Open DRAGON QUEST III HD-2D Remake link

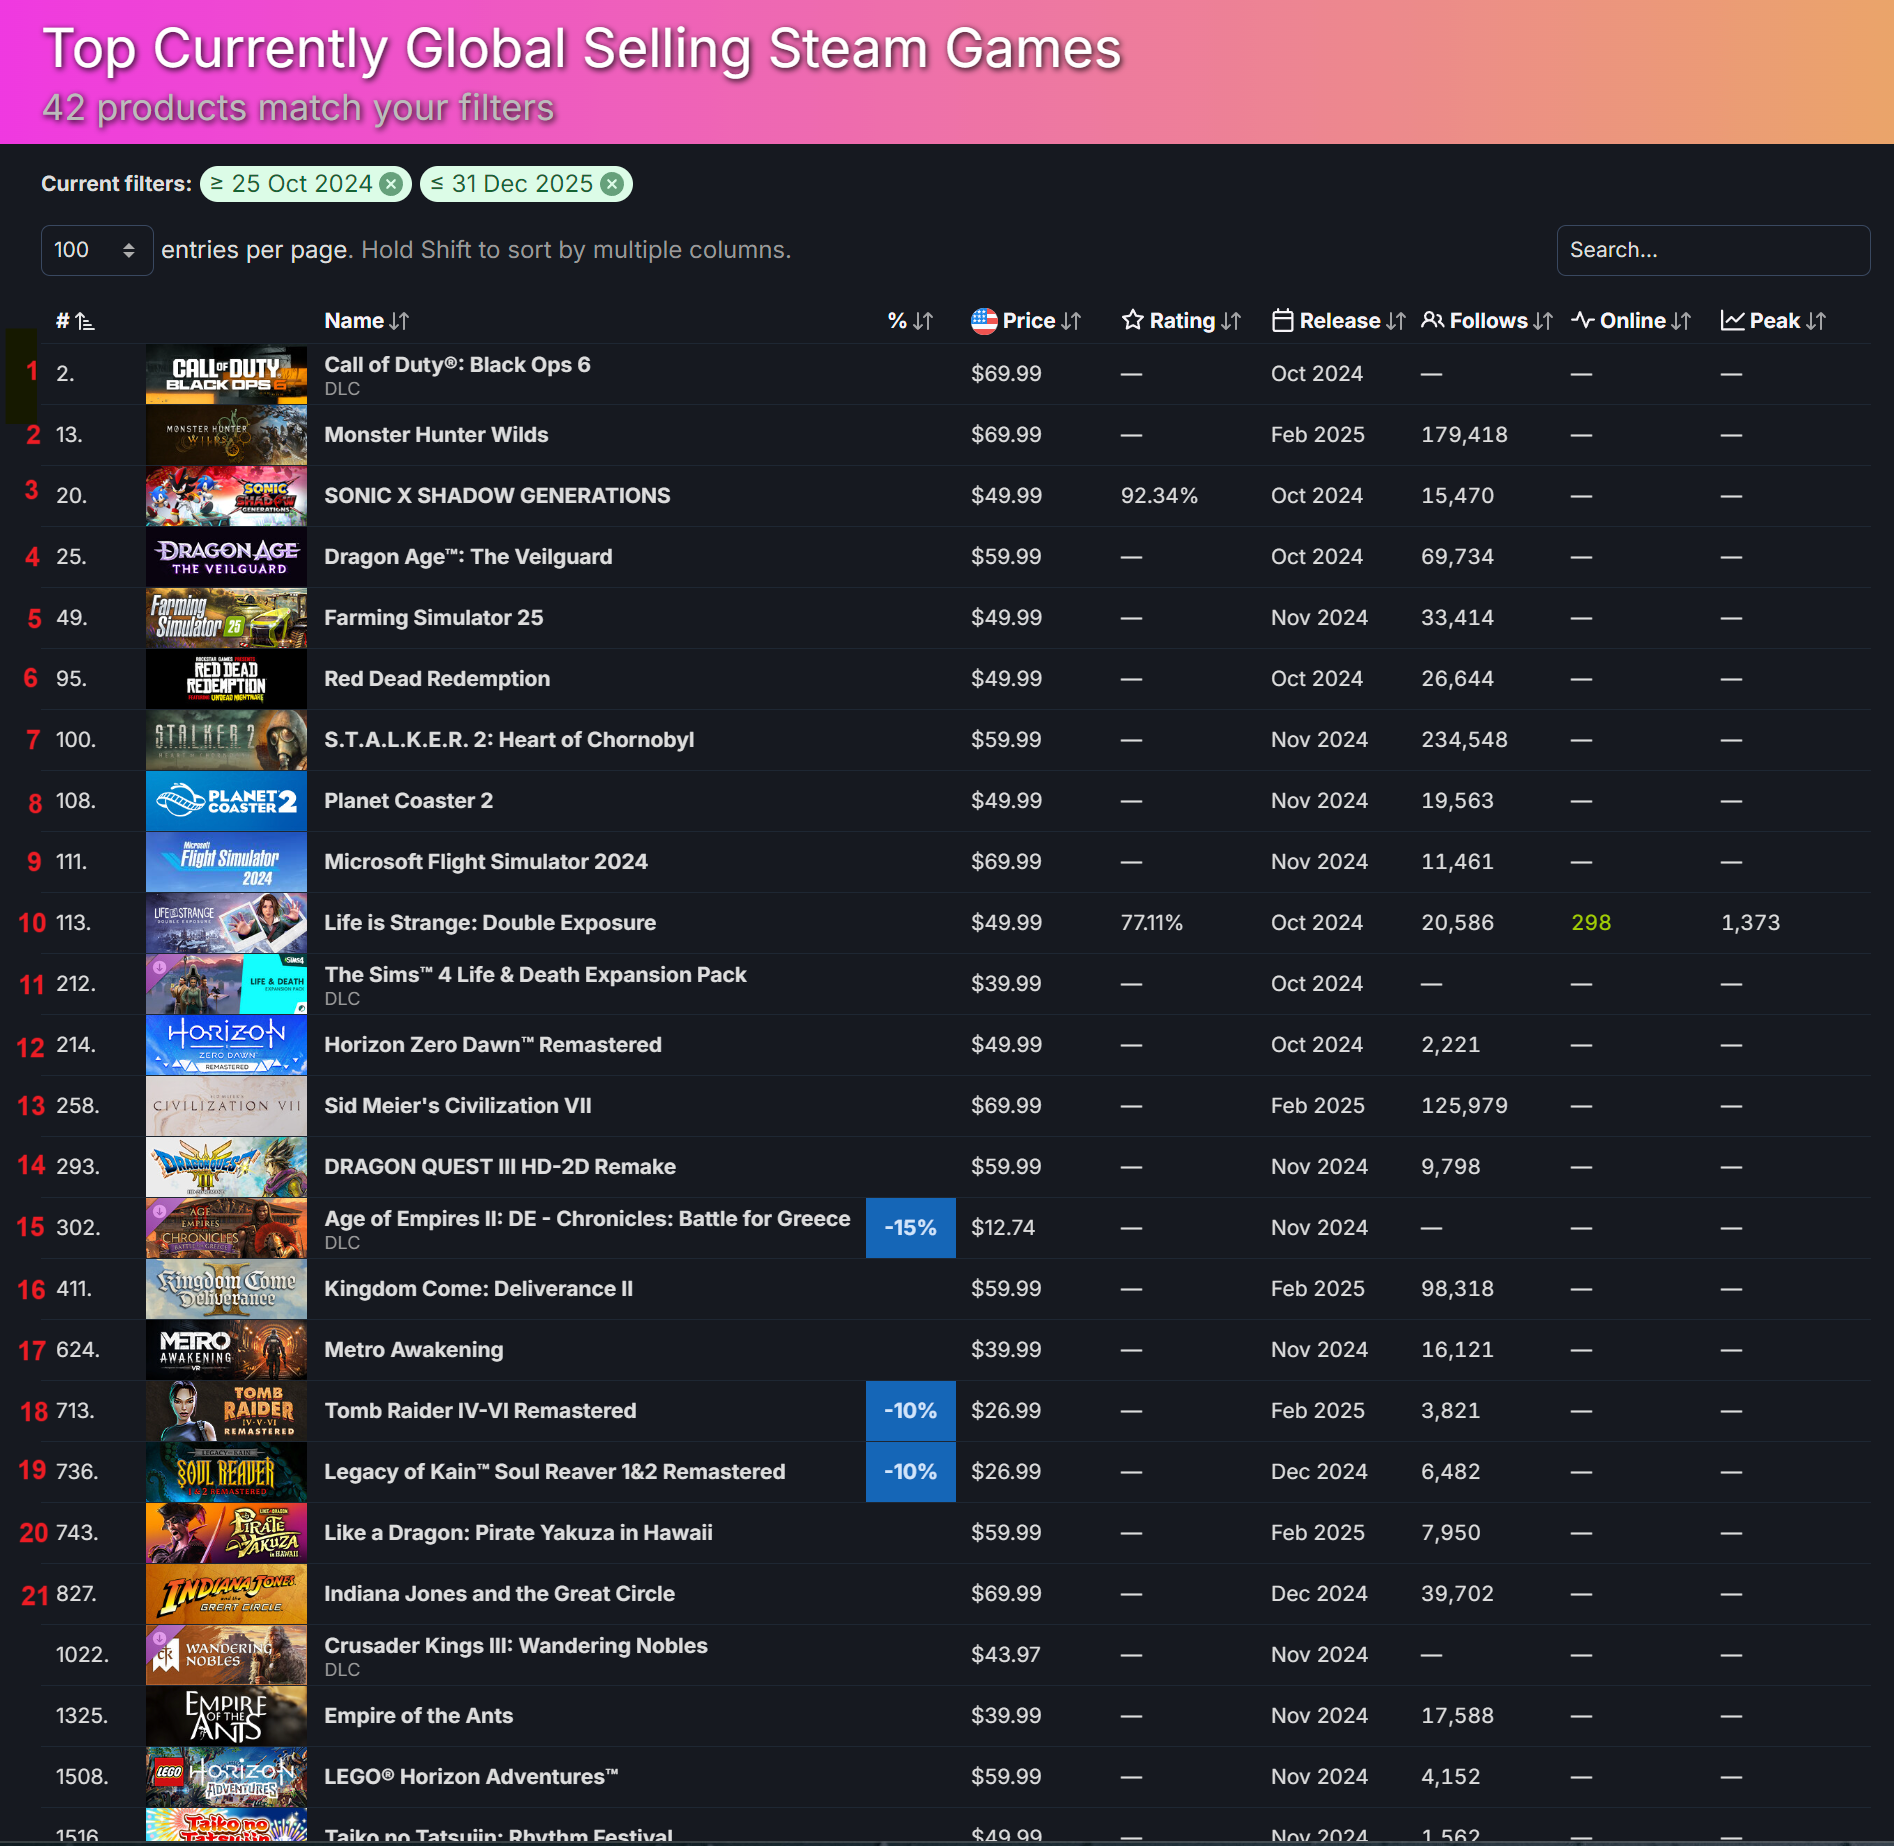[x=500, y=1167]
